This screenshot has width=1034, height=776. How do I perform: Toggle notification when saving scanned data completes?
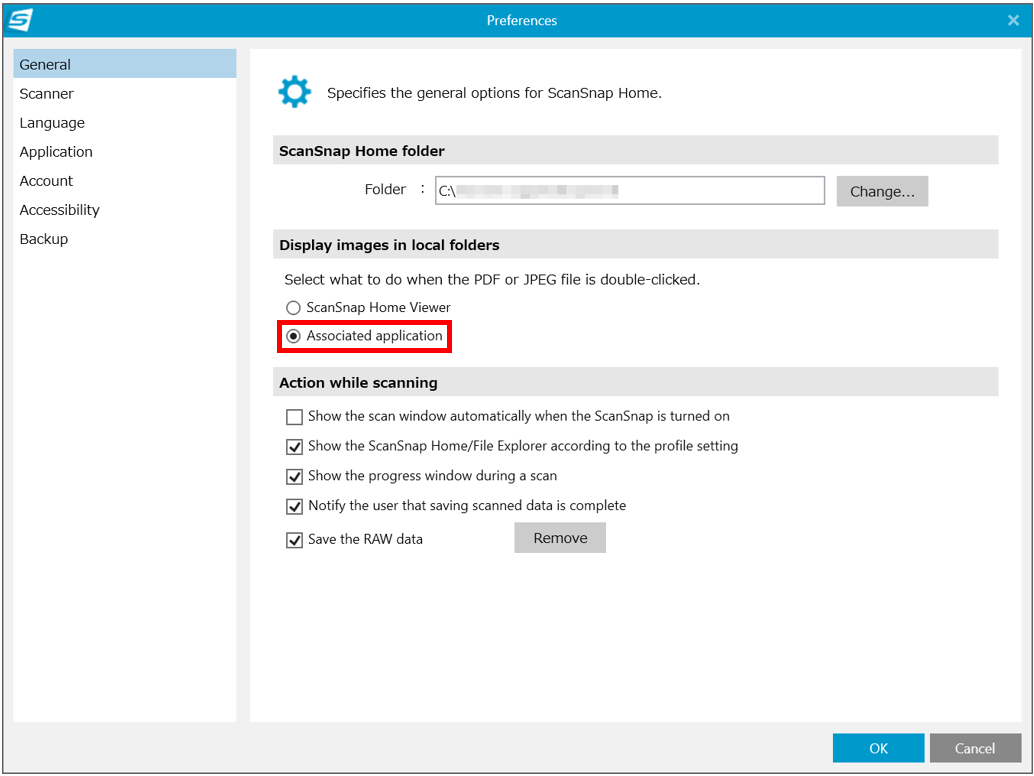coord(295,507)
